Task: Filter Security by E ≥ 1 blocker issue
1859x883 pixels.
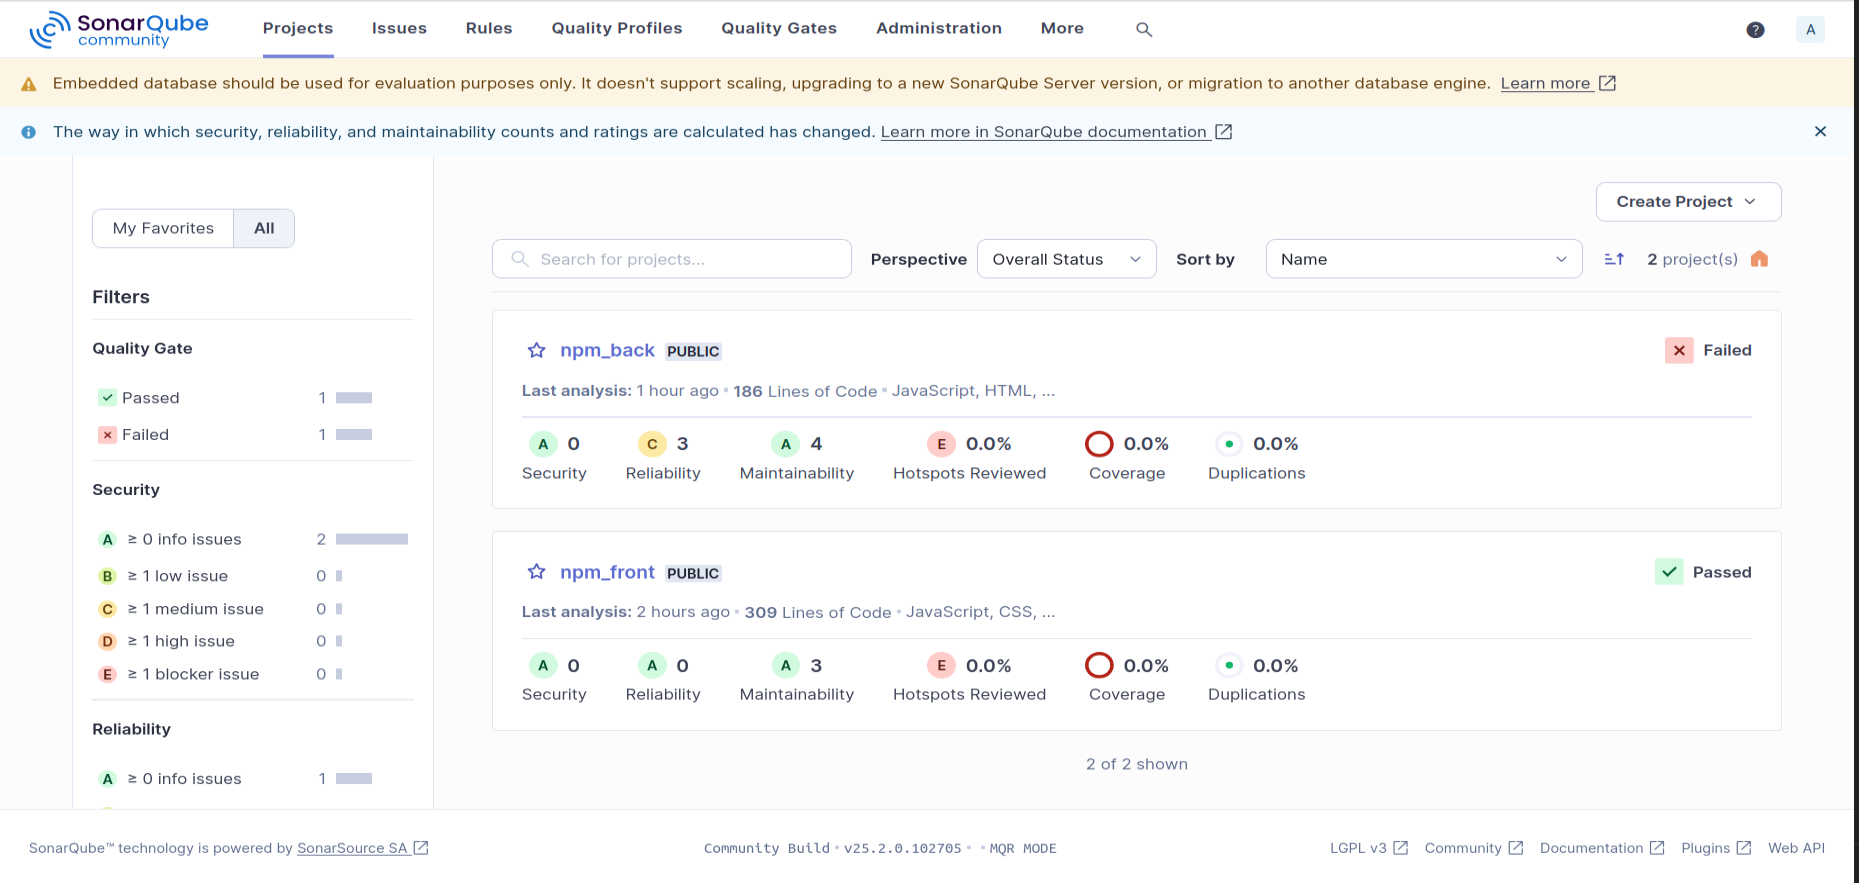Action: 252,674
